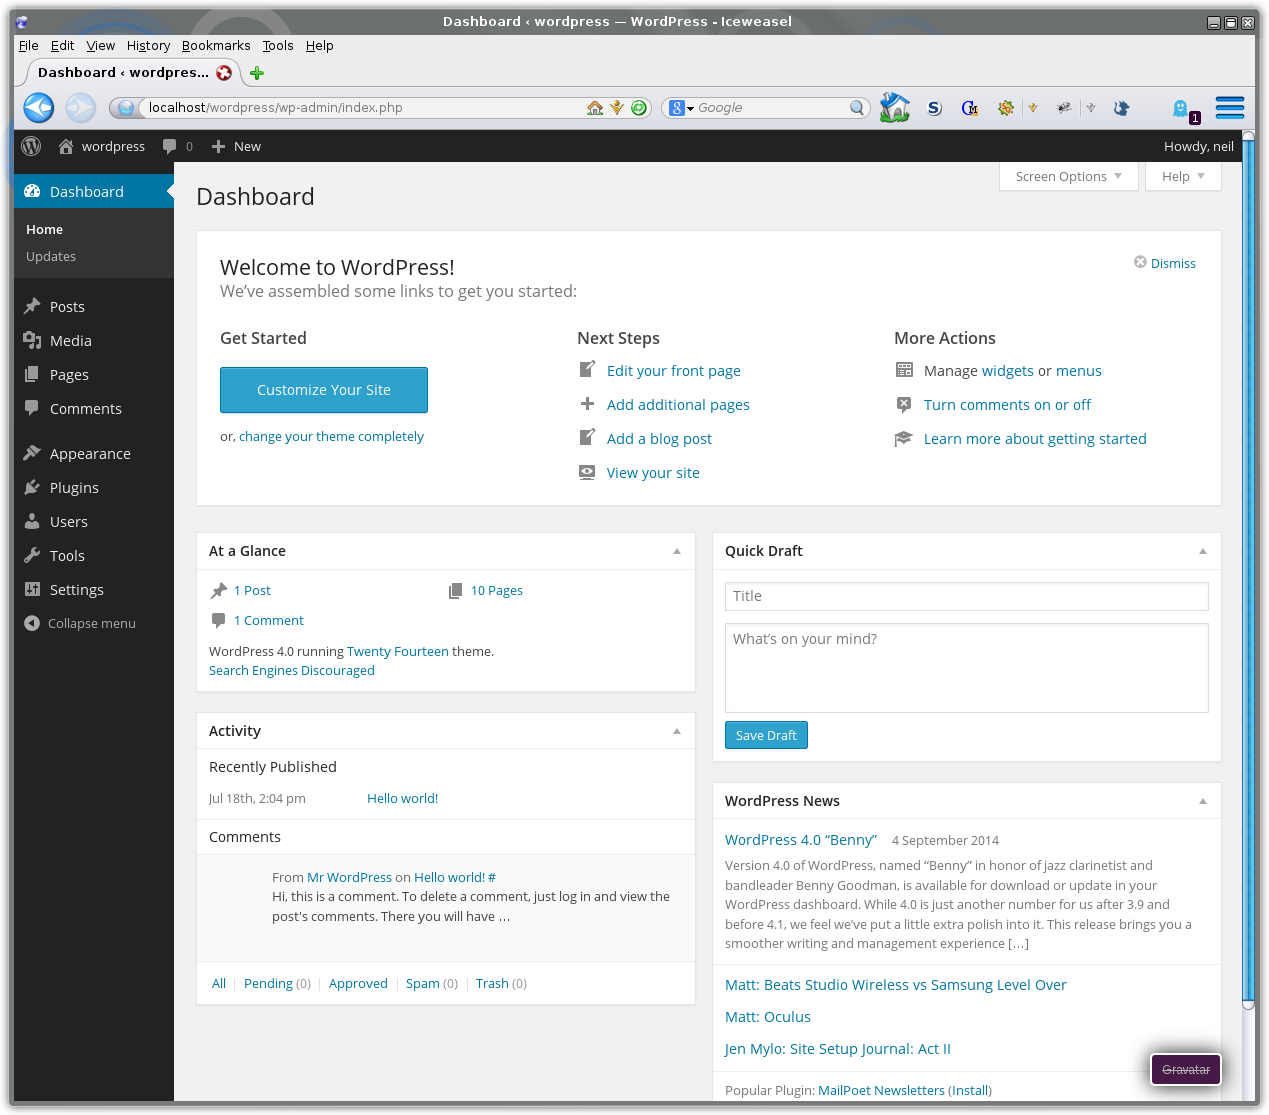The image size is (1269, 1115).
Task: Click the Customize Your Site button
Action: click(324, 390)
